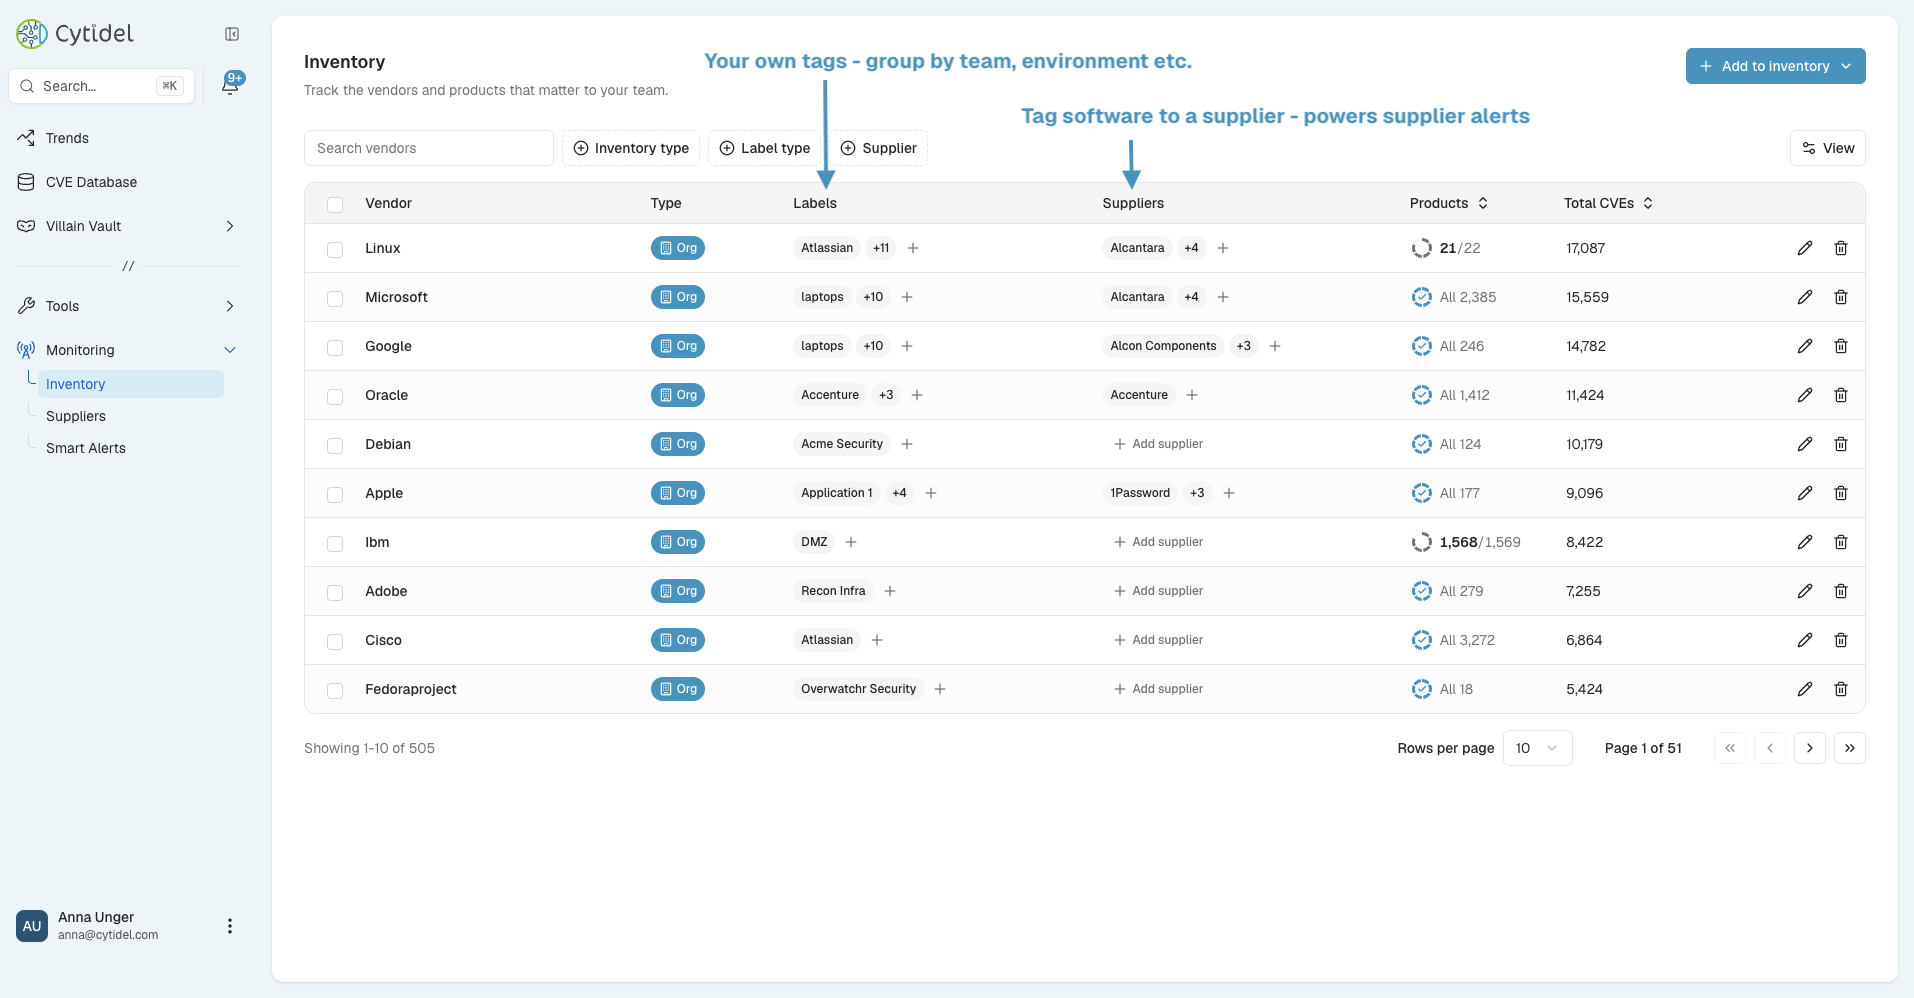Open the Inventory type filter
The height and width of the screenshot is (998, 1914).
tap(631, 148)
